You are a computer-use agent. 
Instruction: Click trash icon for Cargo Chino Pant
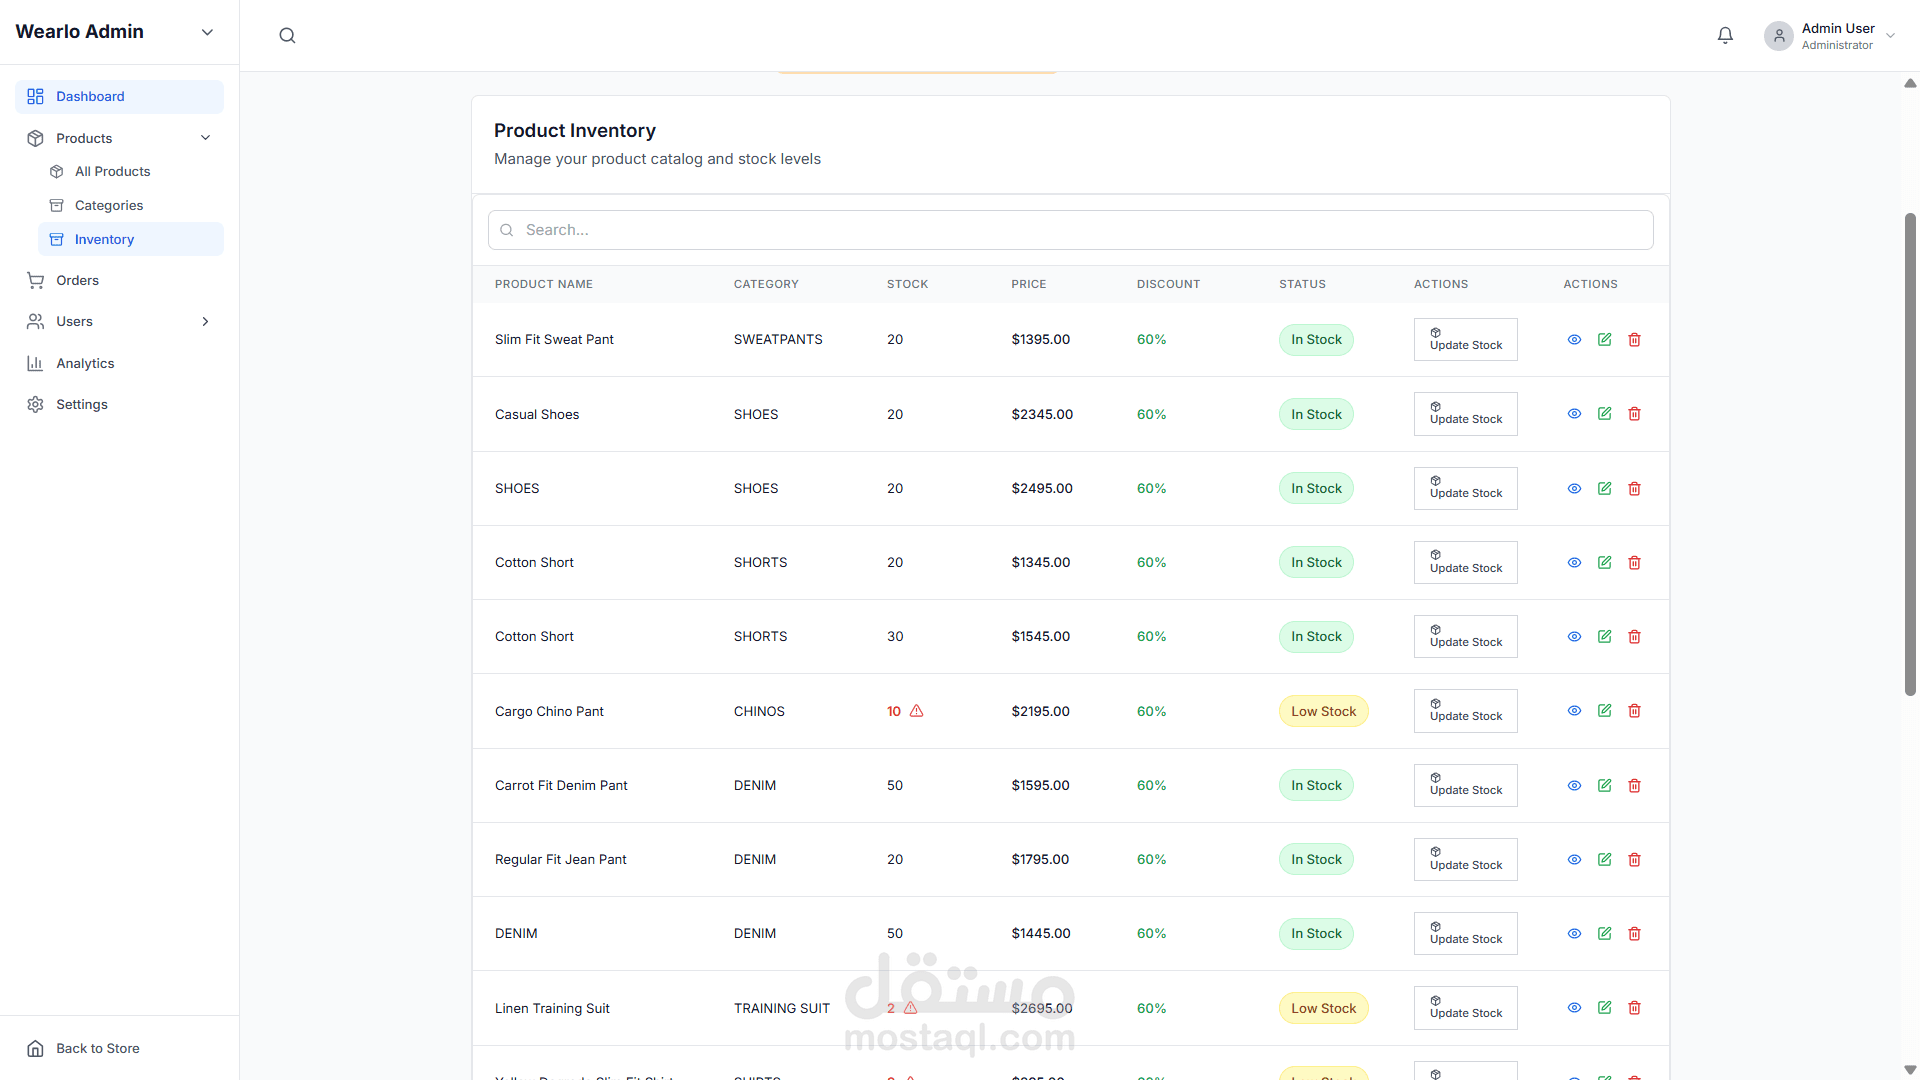coord(1634,711)
